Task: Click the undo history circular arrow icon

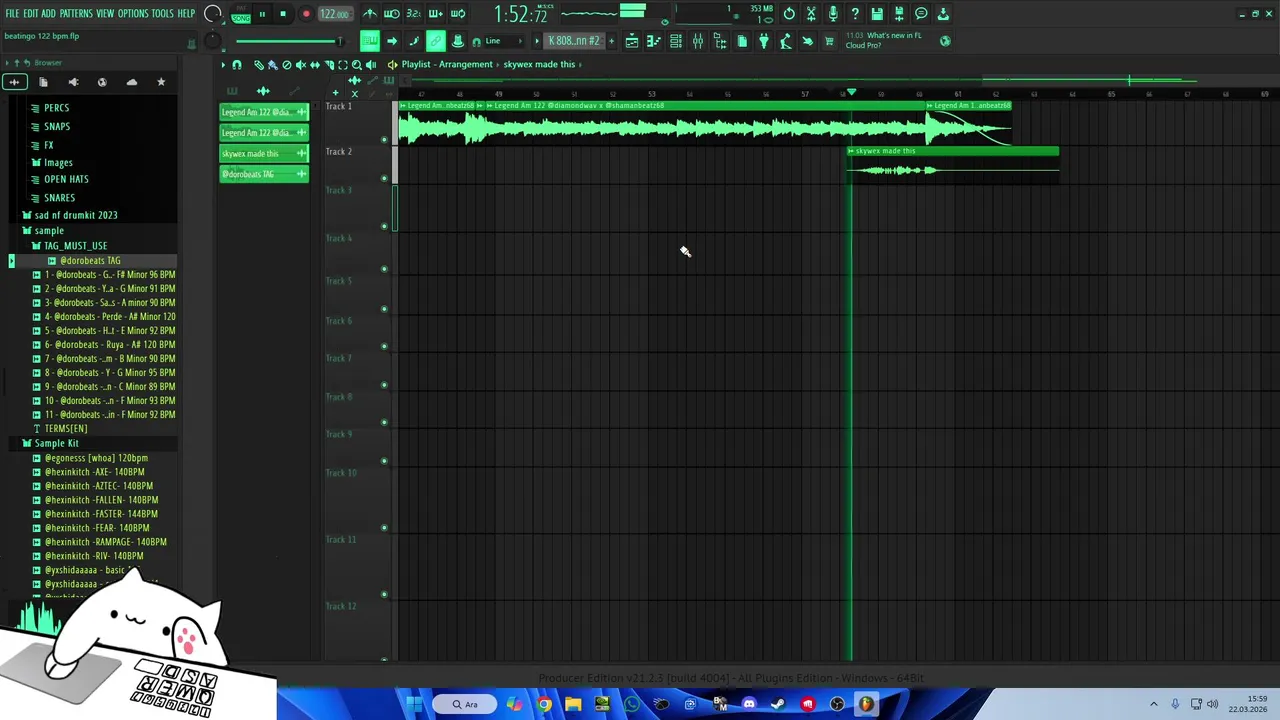Action: (789, 14)
